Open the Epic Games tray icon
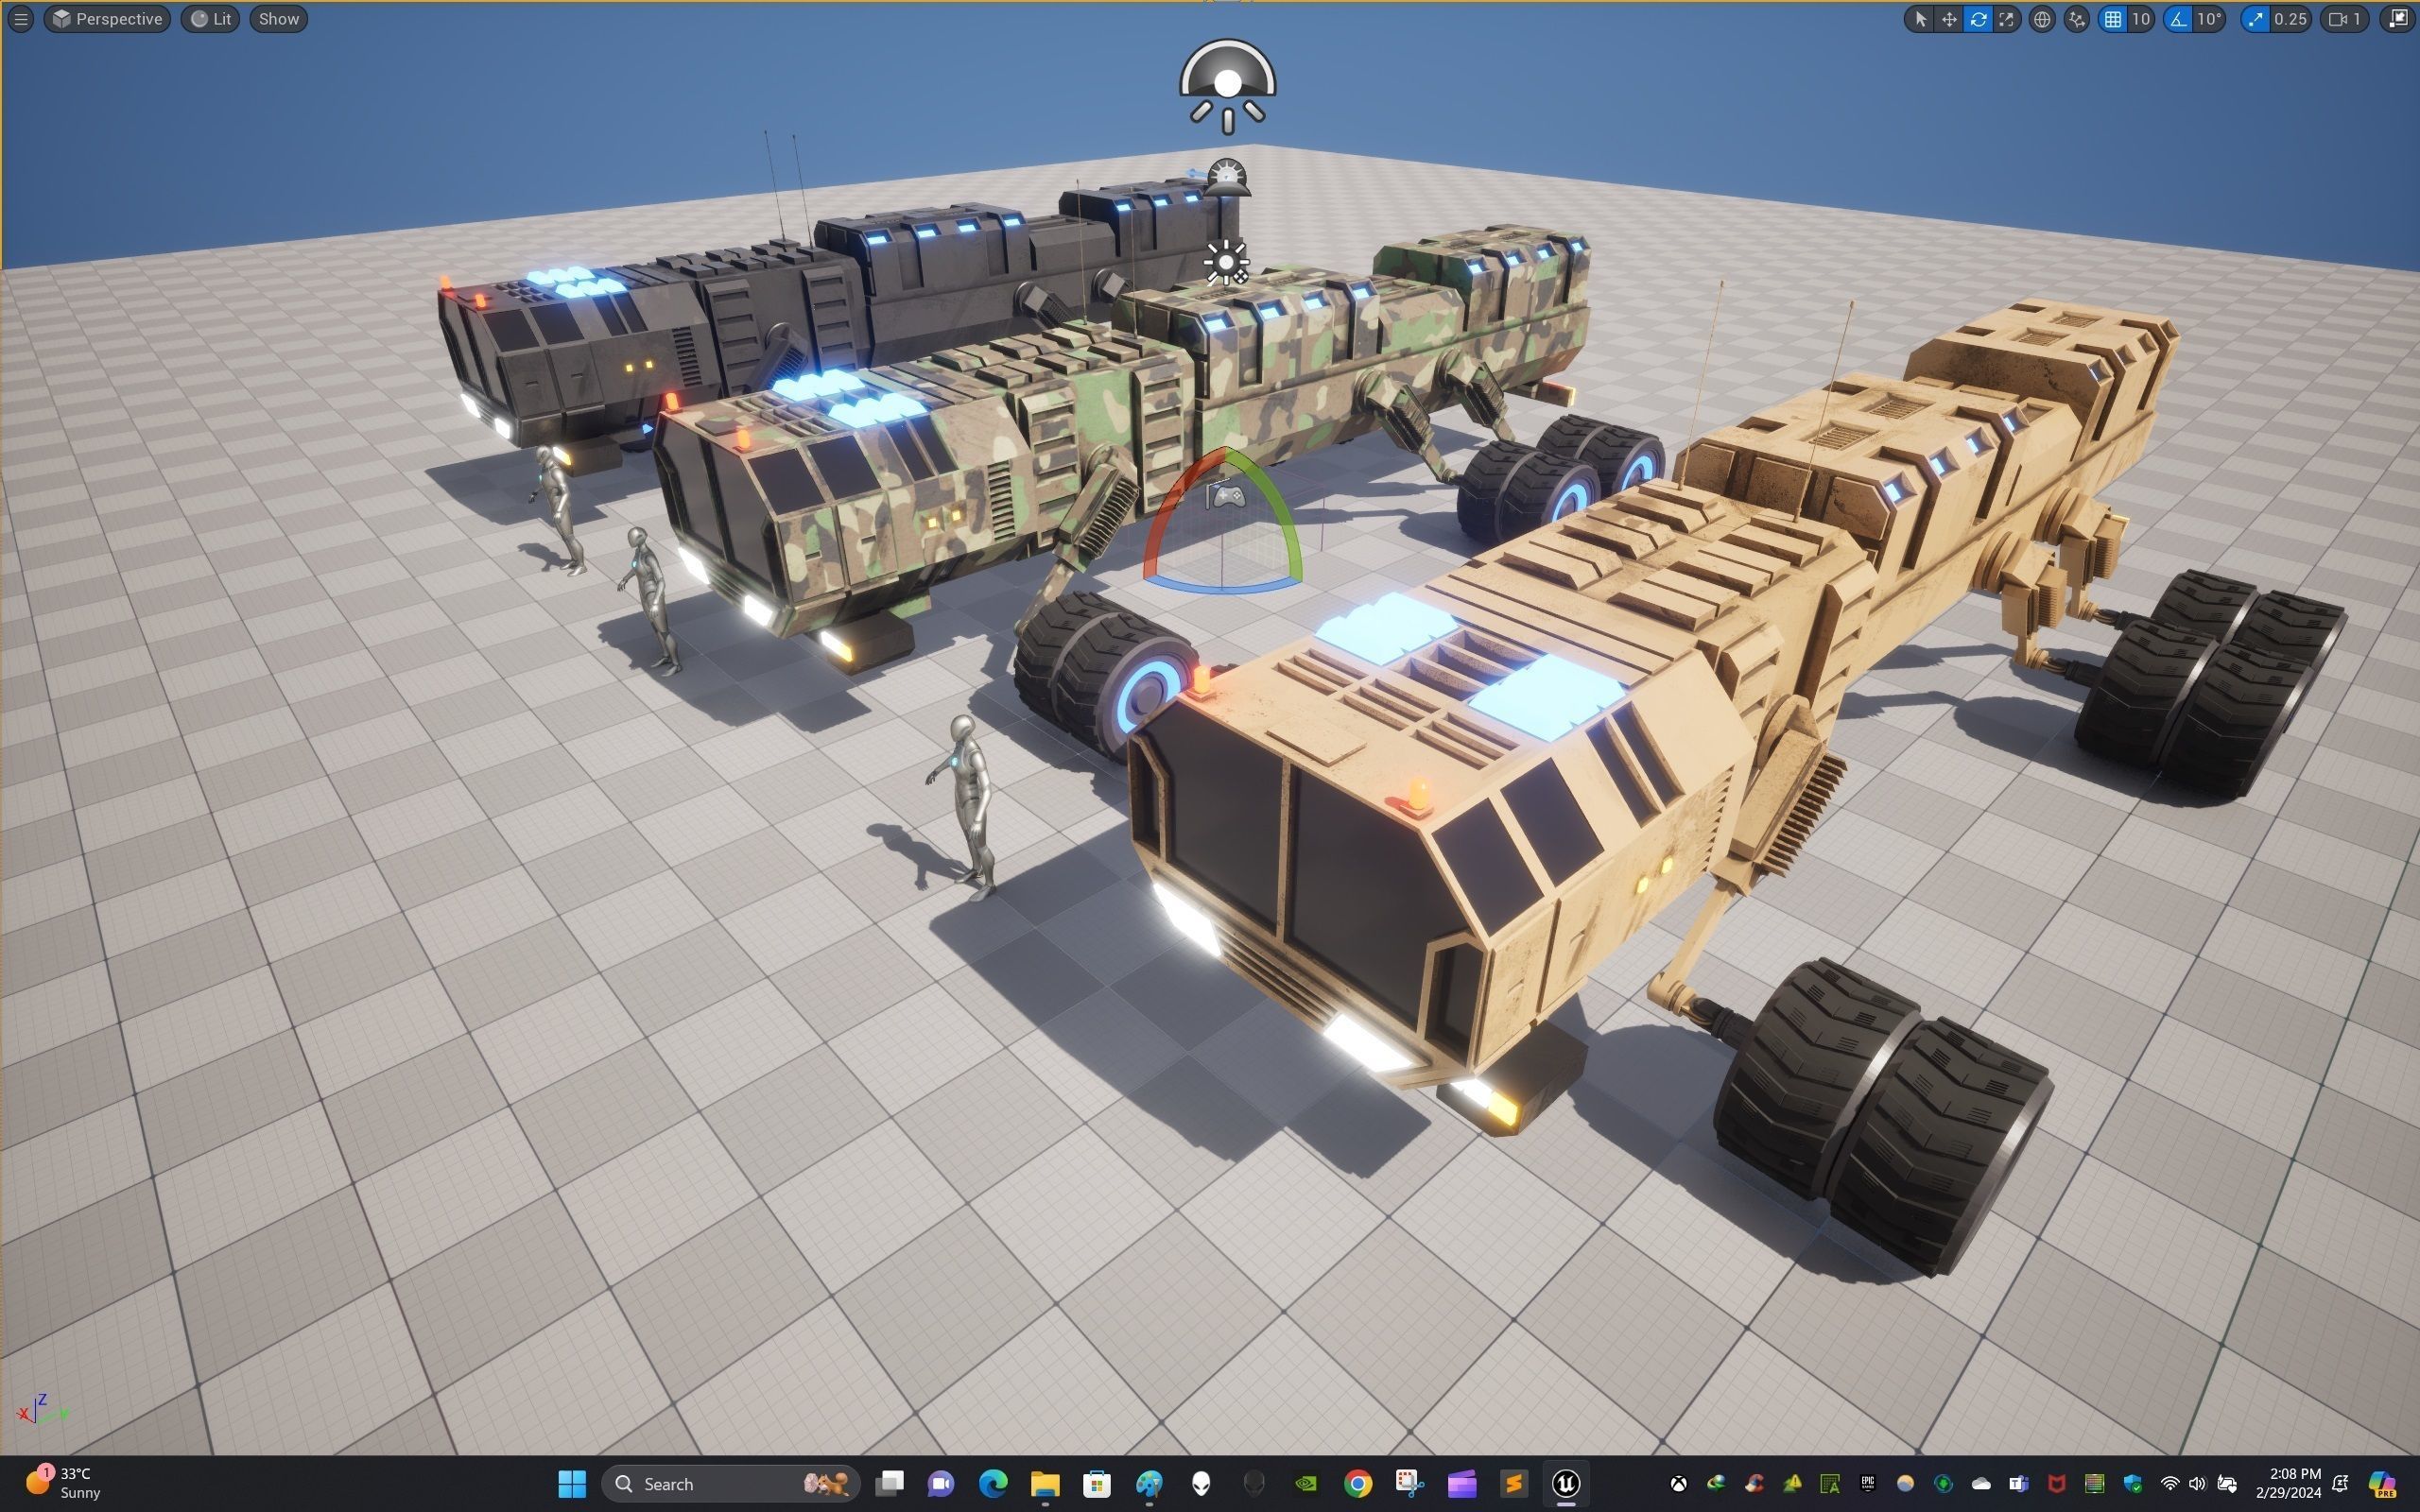Screen dimensions: 2420x1512 point(1867,1483)
